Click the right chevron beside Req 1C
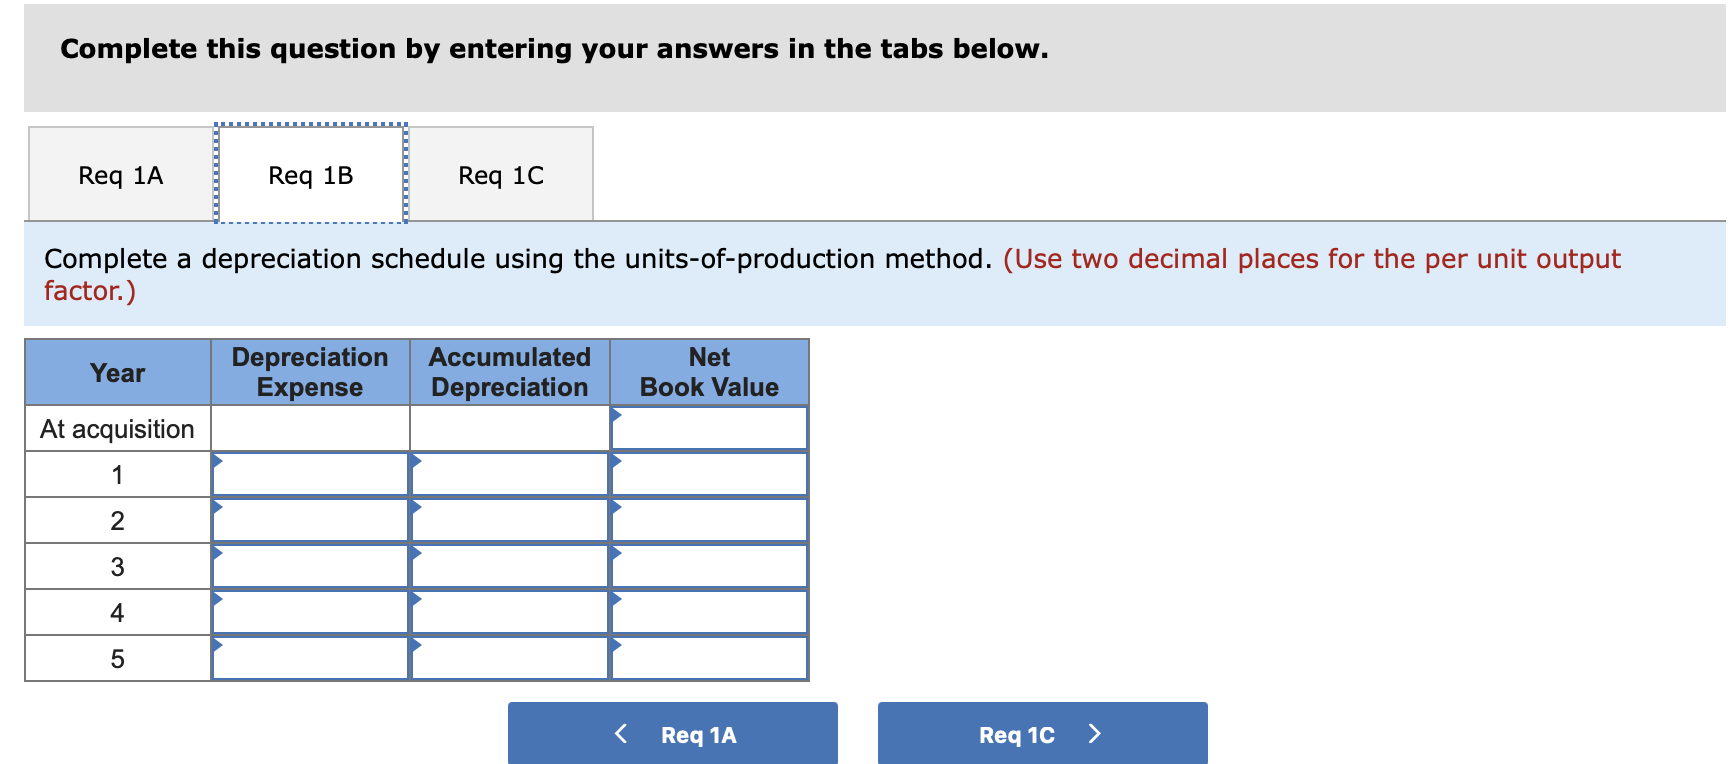 [1094, 734]
